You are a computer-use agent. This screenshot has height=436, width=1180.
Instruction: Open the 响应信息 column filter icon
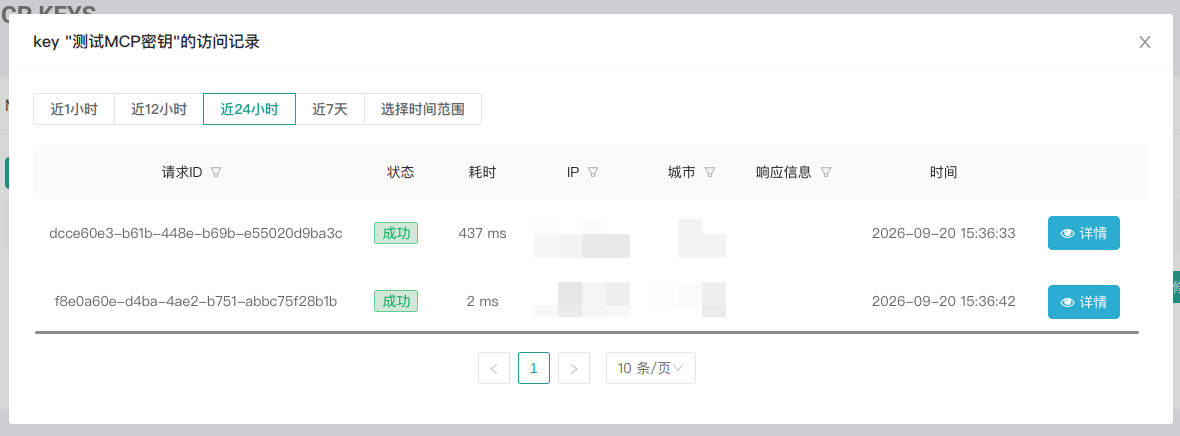pyautogui.click(x=826, y=172)
